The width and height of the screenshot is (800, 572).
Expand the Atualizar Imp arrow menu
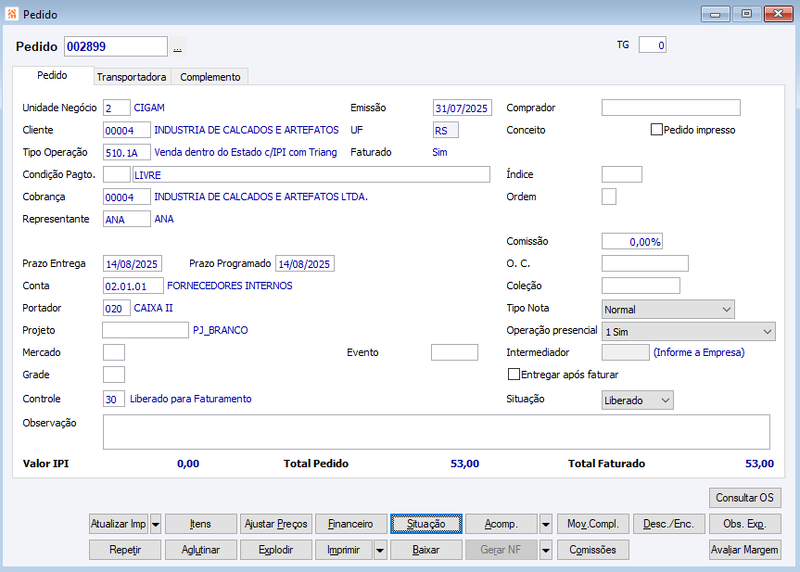pos(156,524)
